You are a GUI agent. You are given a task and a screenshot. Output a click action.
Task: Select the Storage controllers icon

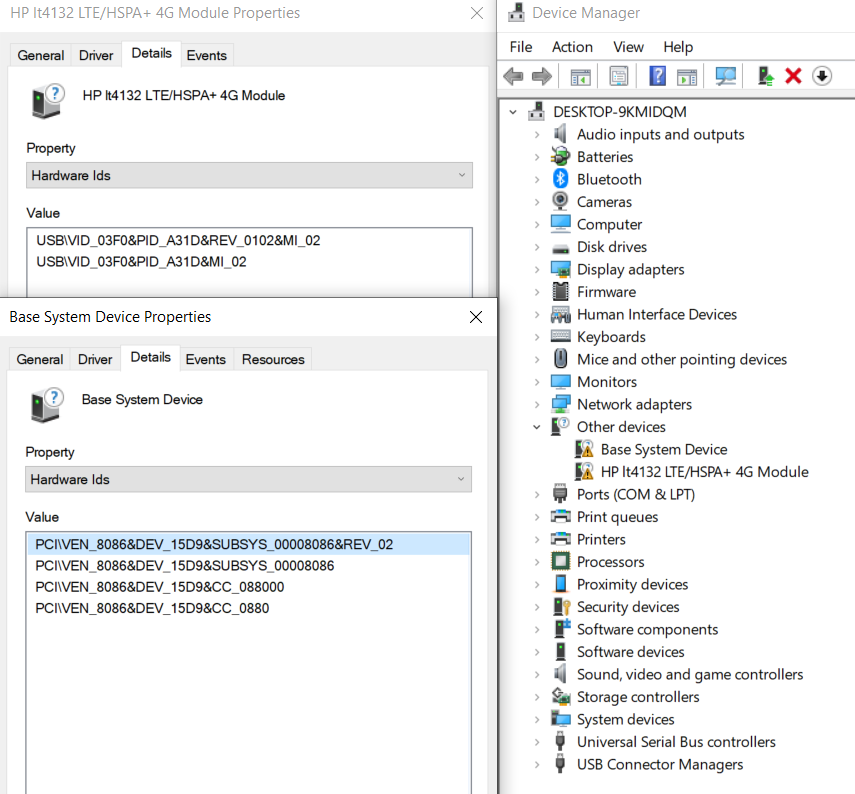point(561,696)
